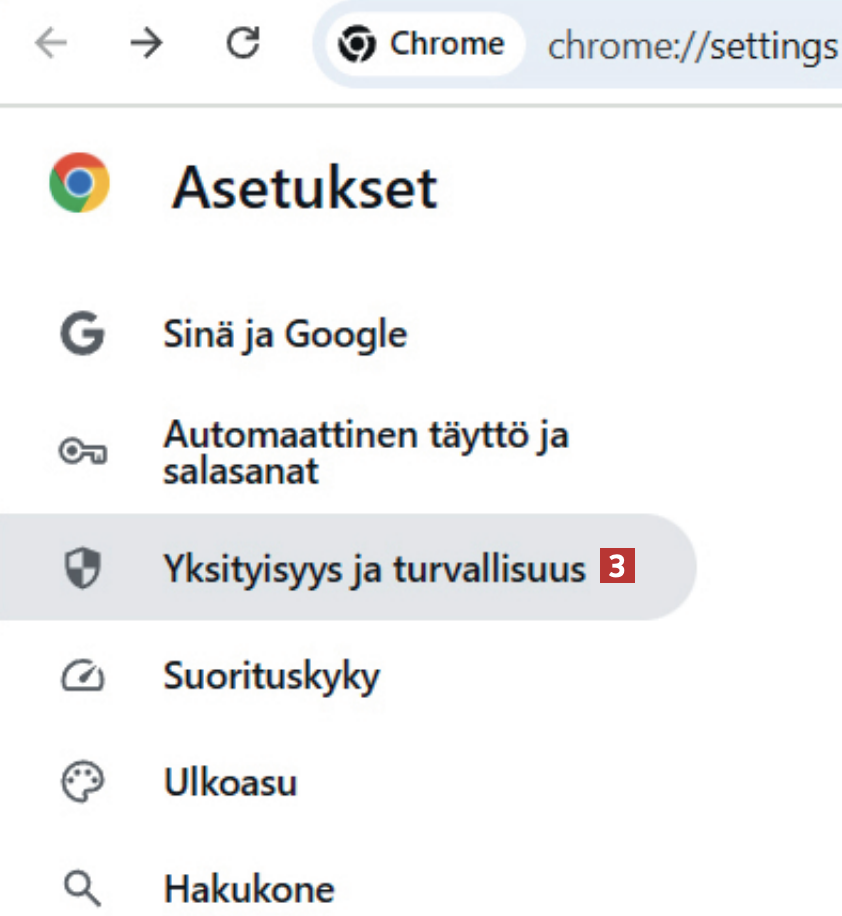Click the browser back arrow
Viewport: 842px width, 916px height.
51,45
